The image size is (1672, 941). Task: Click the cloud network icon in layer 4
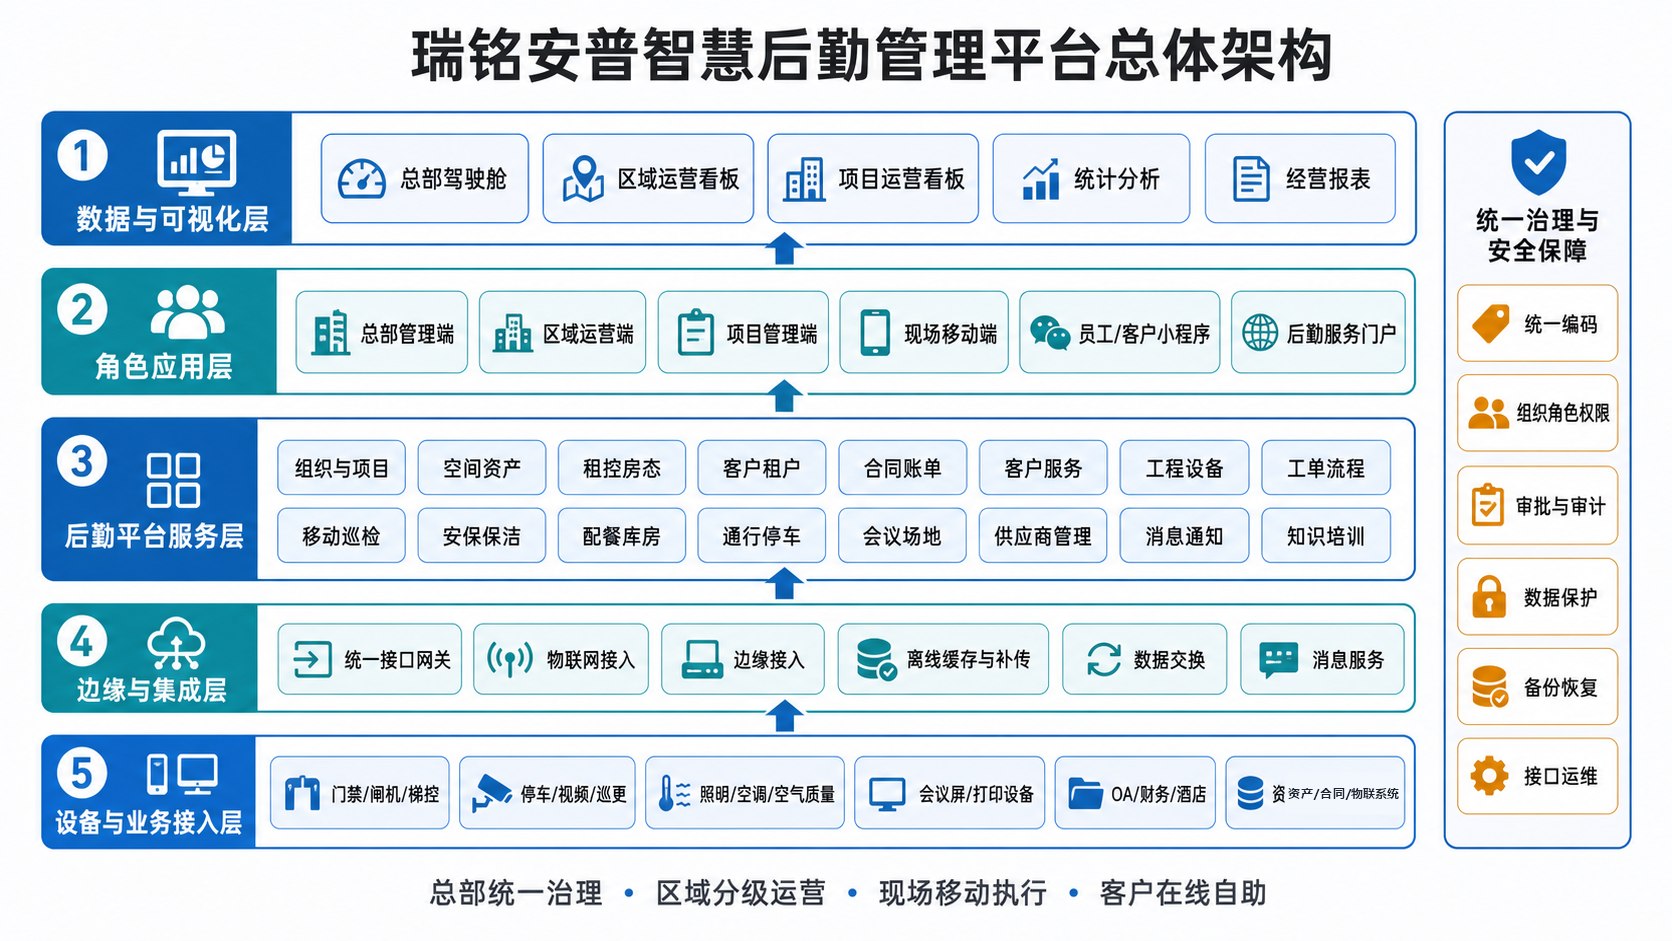tap(176, 644)
